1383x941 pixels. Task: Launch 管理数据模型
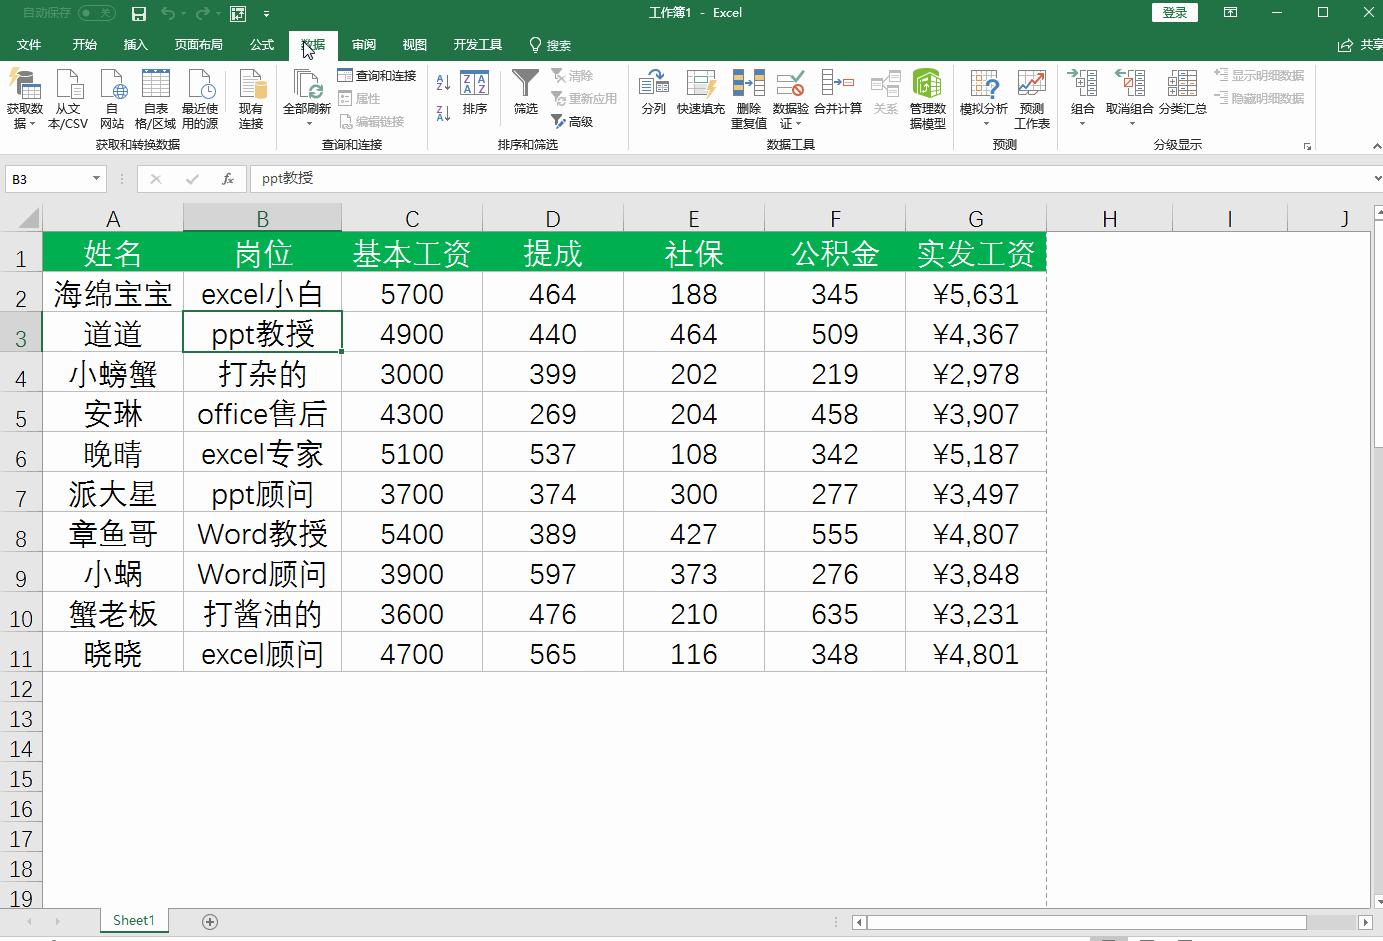pos(926,95)
